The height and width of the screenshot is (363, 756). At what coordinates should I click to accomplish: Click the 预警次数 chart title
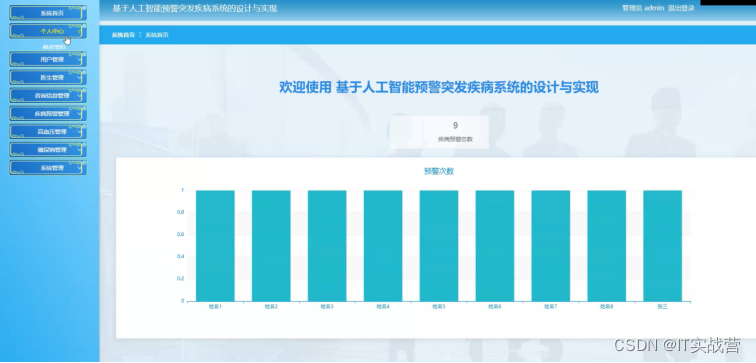(439, 171)
